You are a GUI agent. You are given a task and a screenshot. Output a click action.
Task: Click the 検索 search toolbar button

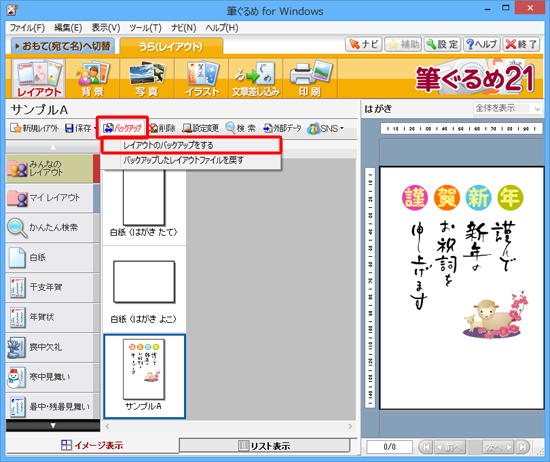pyautogui.click(x=241, y=128)
